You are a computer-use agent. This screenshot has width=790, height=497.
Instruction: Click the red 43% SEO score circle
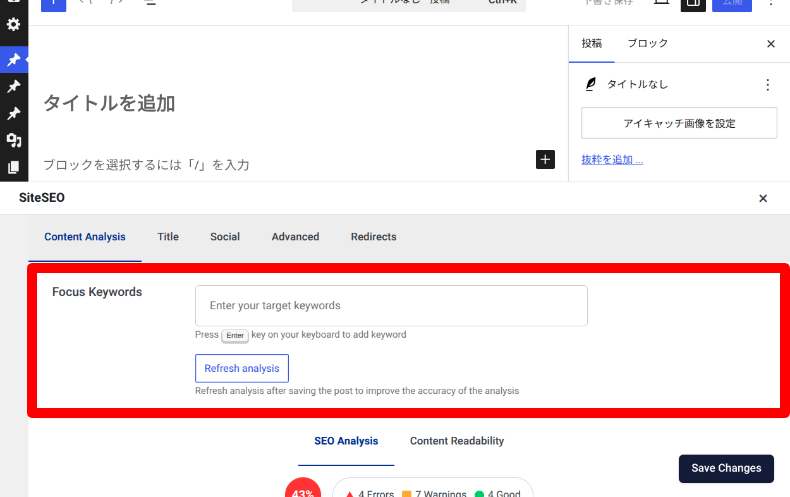[303, 489]
